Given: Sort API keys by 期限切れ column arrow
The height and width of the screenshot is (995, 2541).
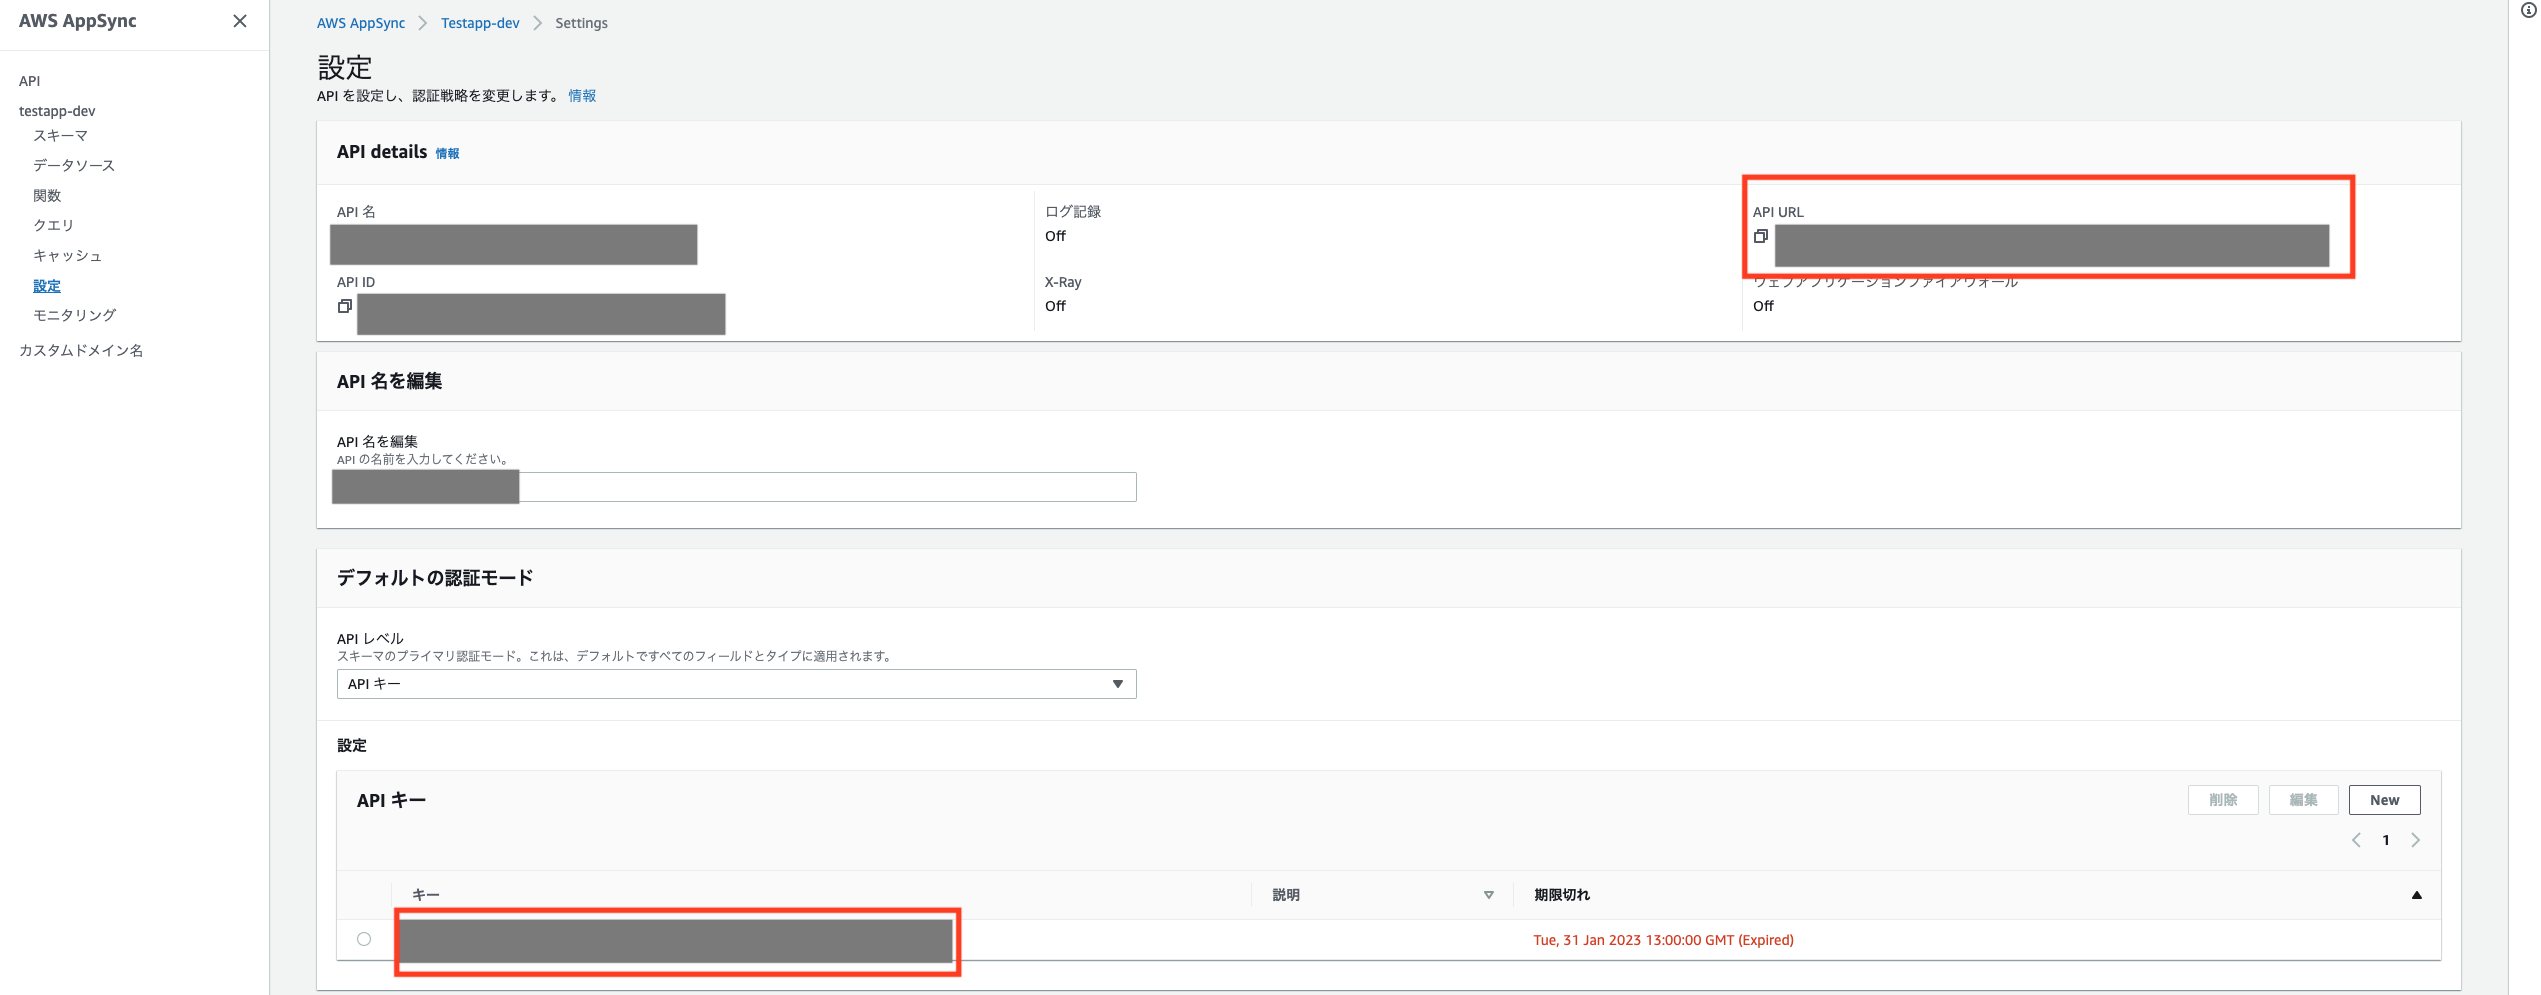Looking at the screenshot, I should [x=2416, y=895].
